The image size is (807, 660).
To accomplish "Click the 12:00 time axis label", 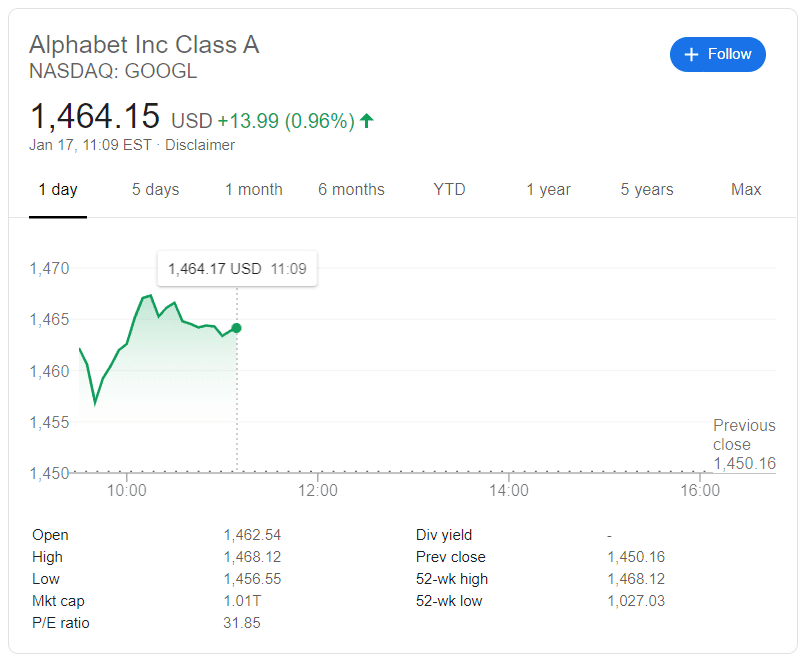I will (x=318, y=491).
